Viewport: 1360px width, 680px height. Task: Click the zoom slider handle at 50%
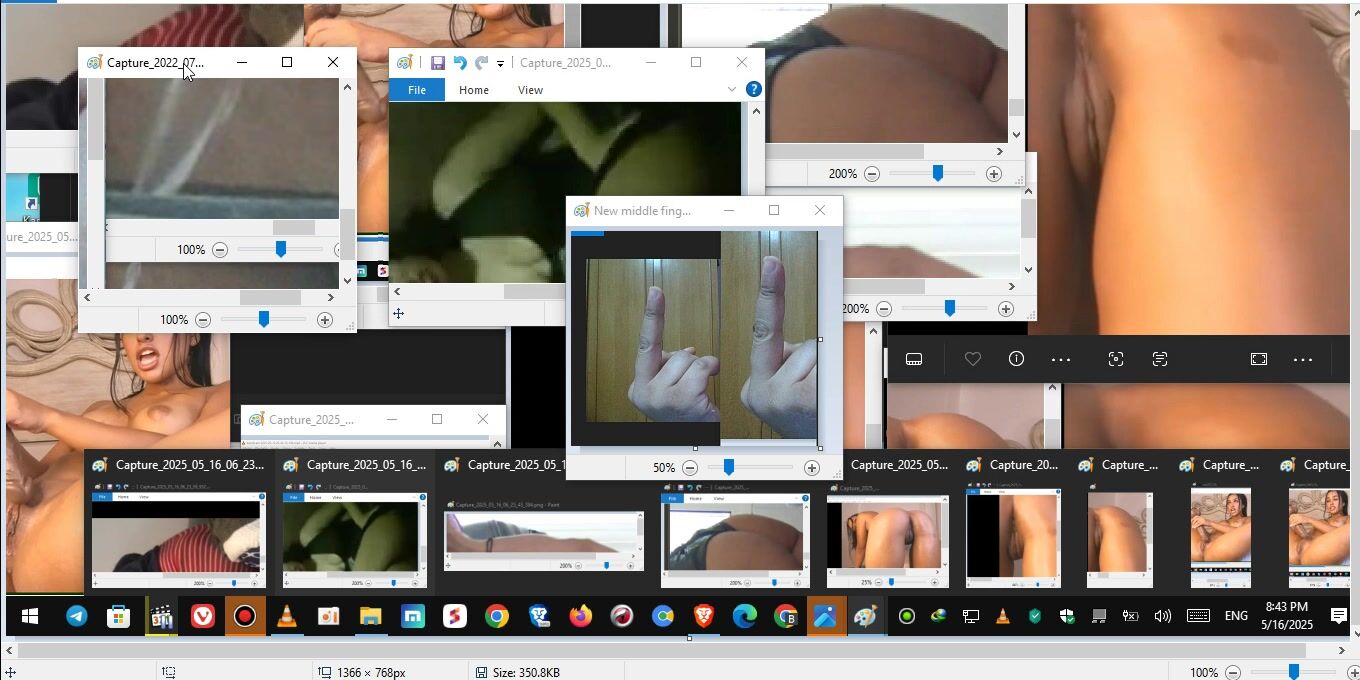pyautogui.click(x=729, y=468)
